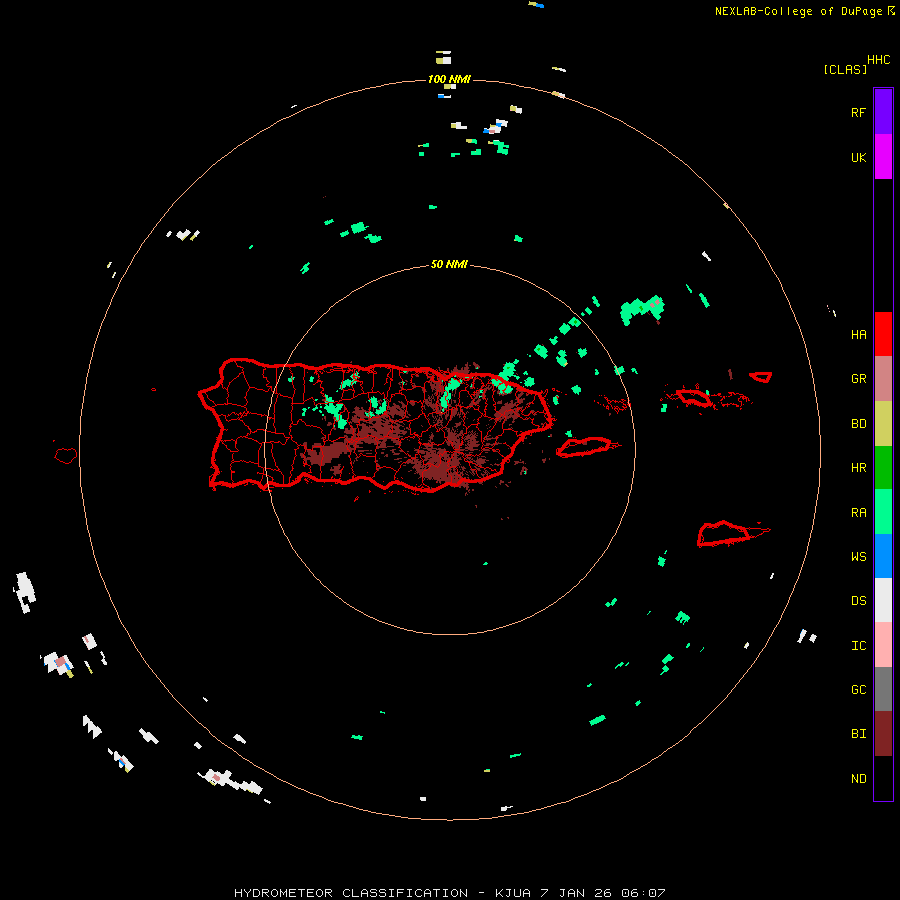
Task: Click the HA legend label
Action: [x=858, y=334]
